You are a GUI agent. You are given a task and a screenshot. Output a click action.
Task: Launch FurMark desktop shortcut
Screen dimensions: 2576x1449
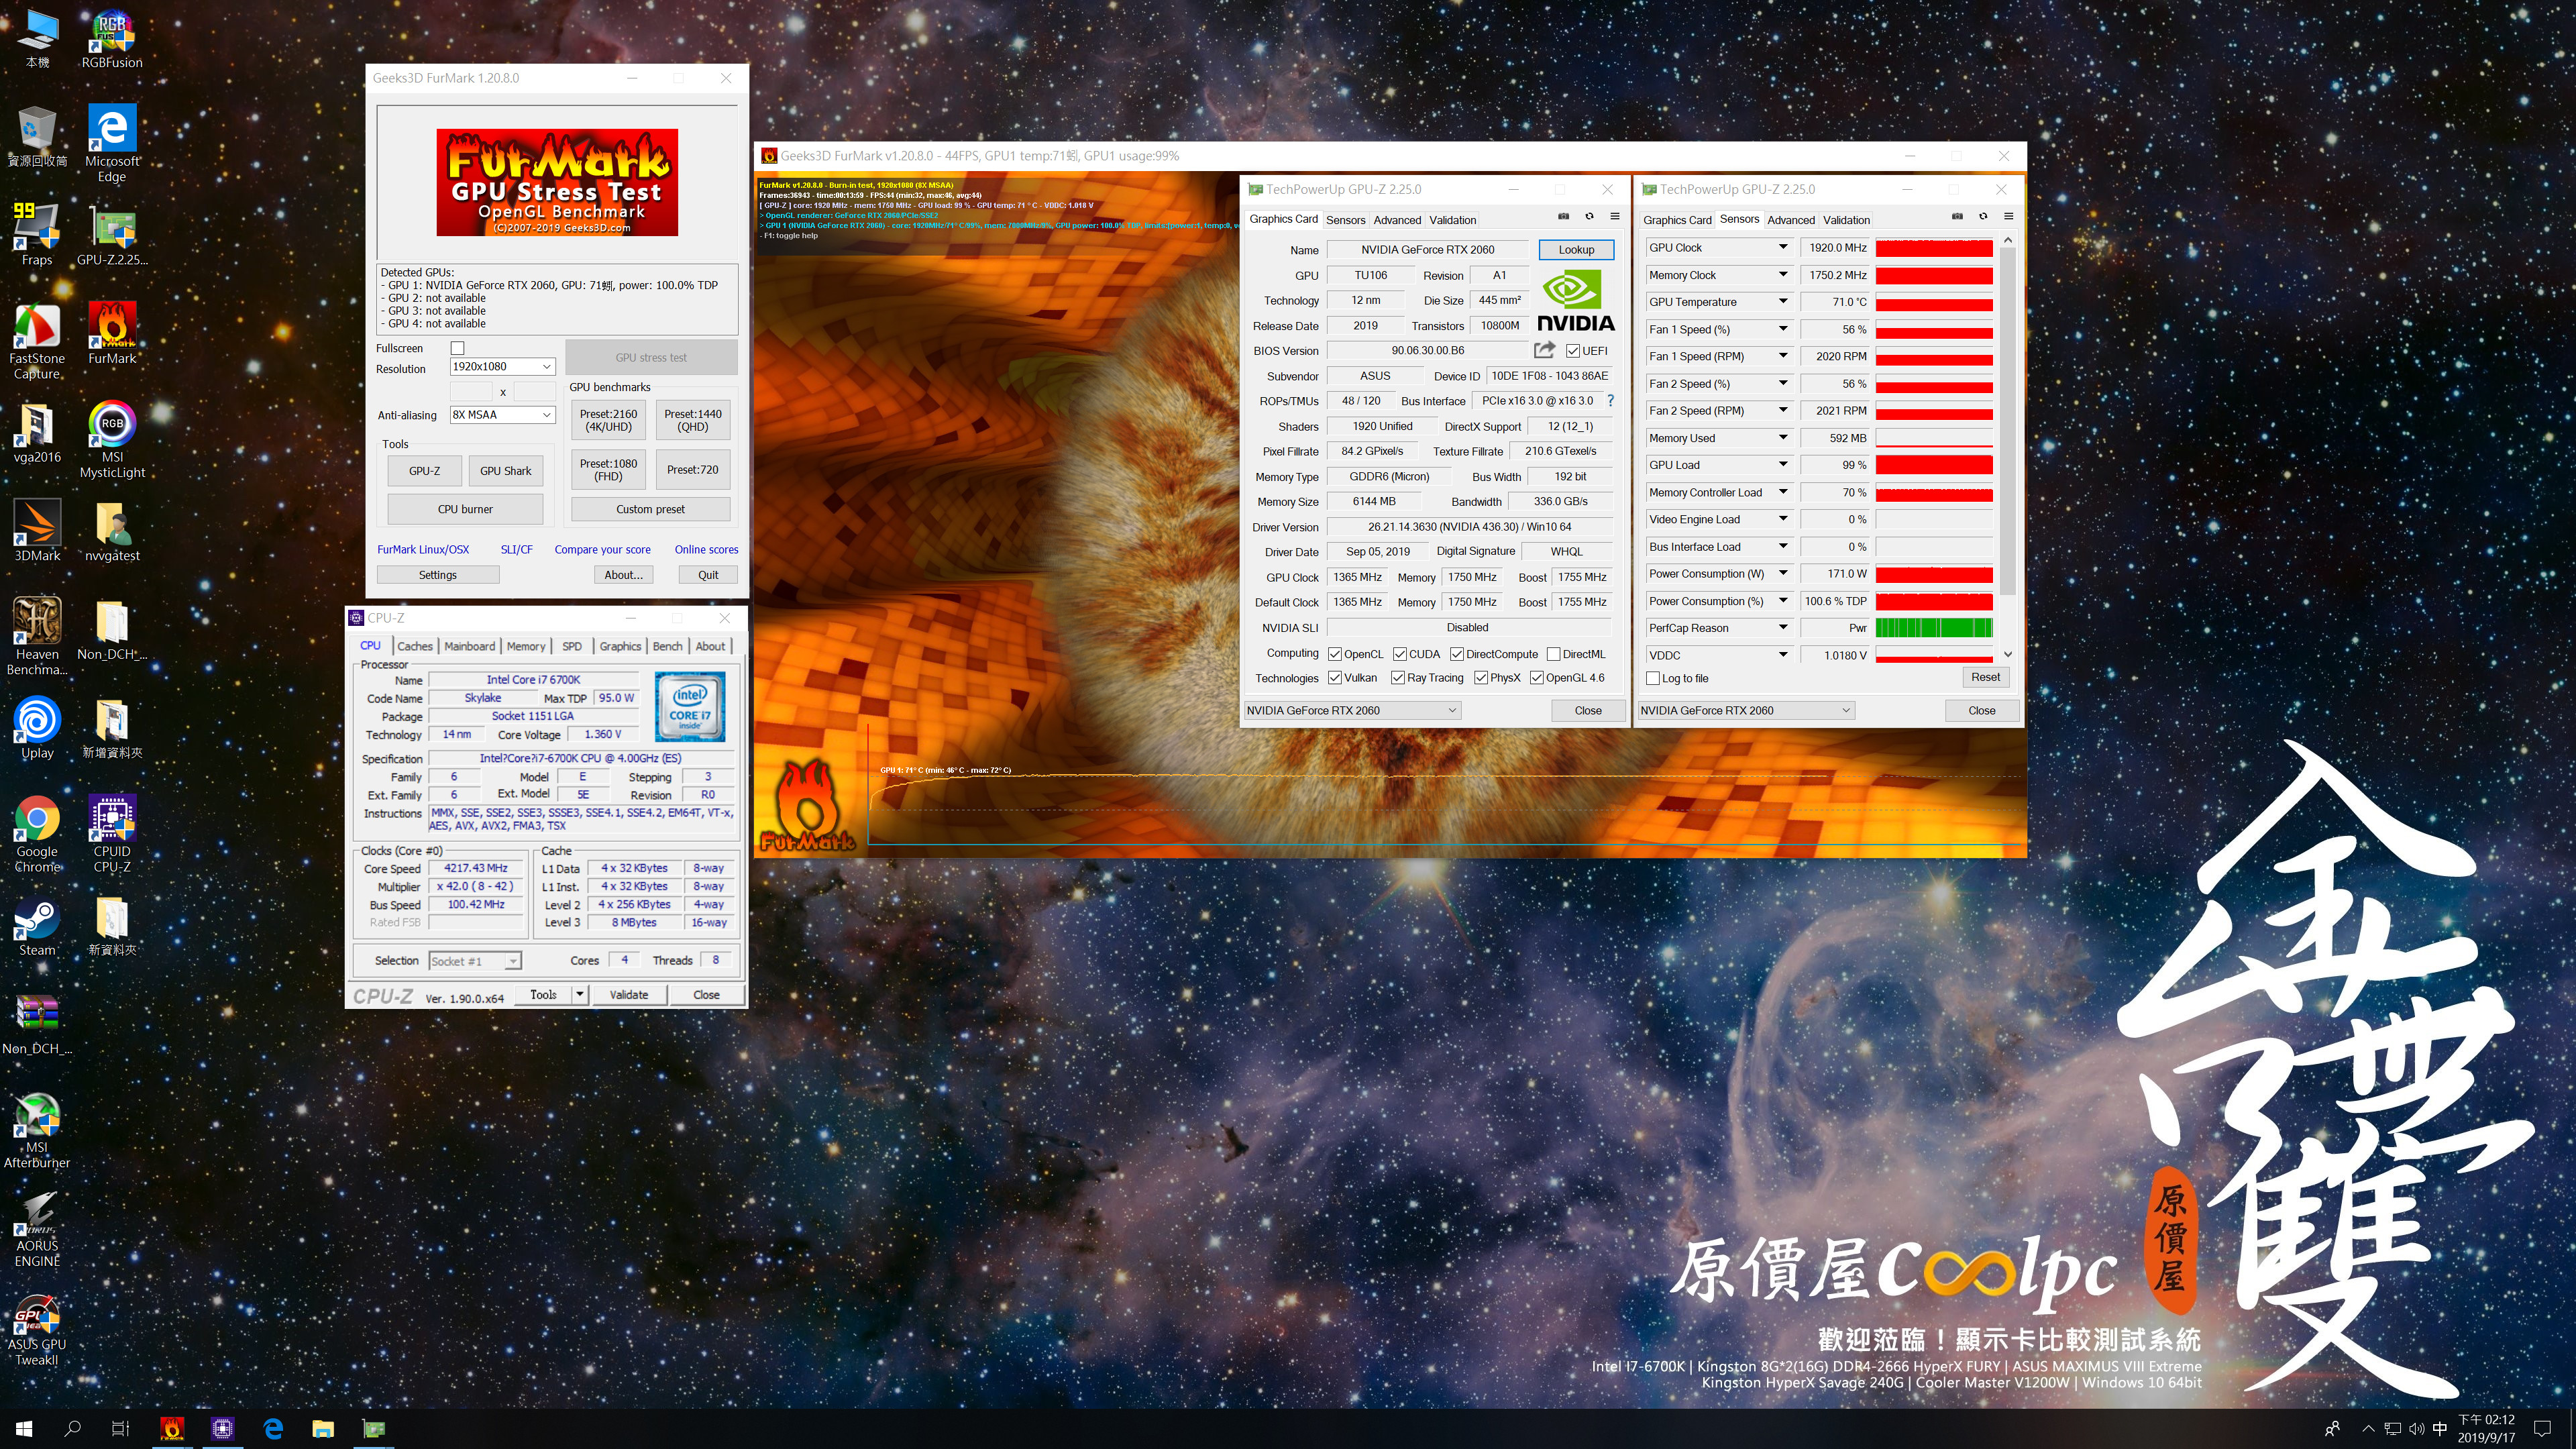pos(112,334)
